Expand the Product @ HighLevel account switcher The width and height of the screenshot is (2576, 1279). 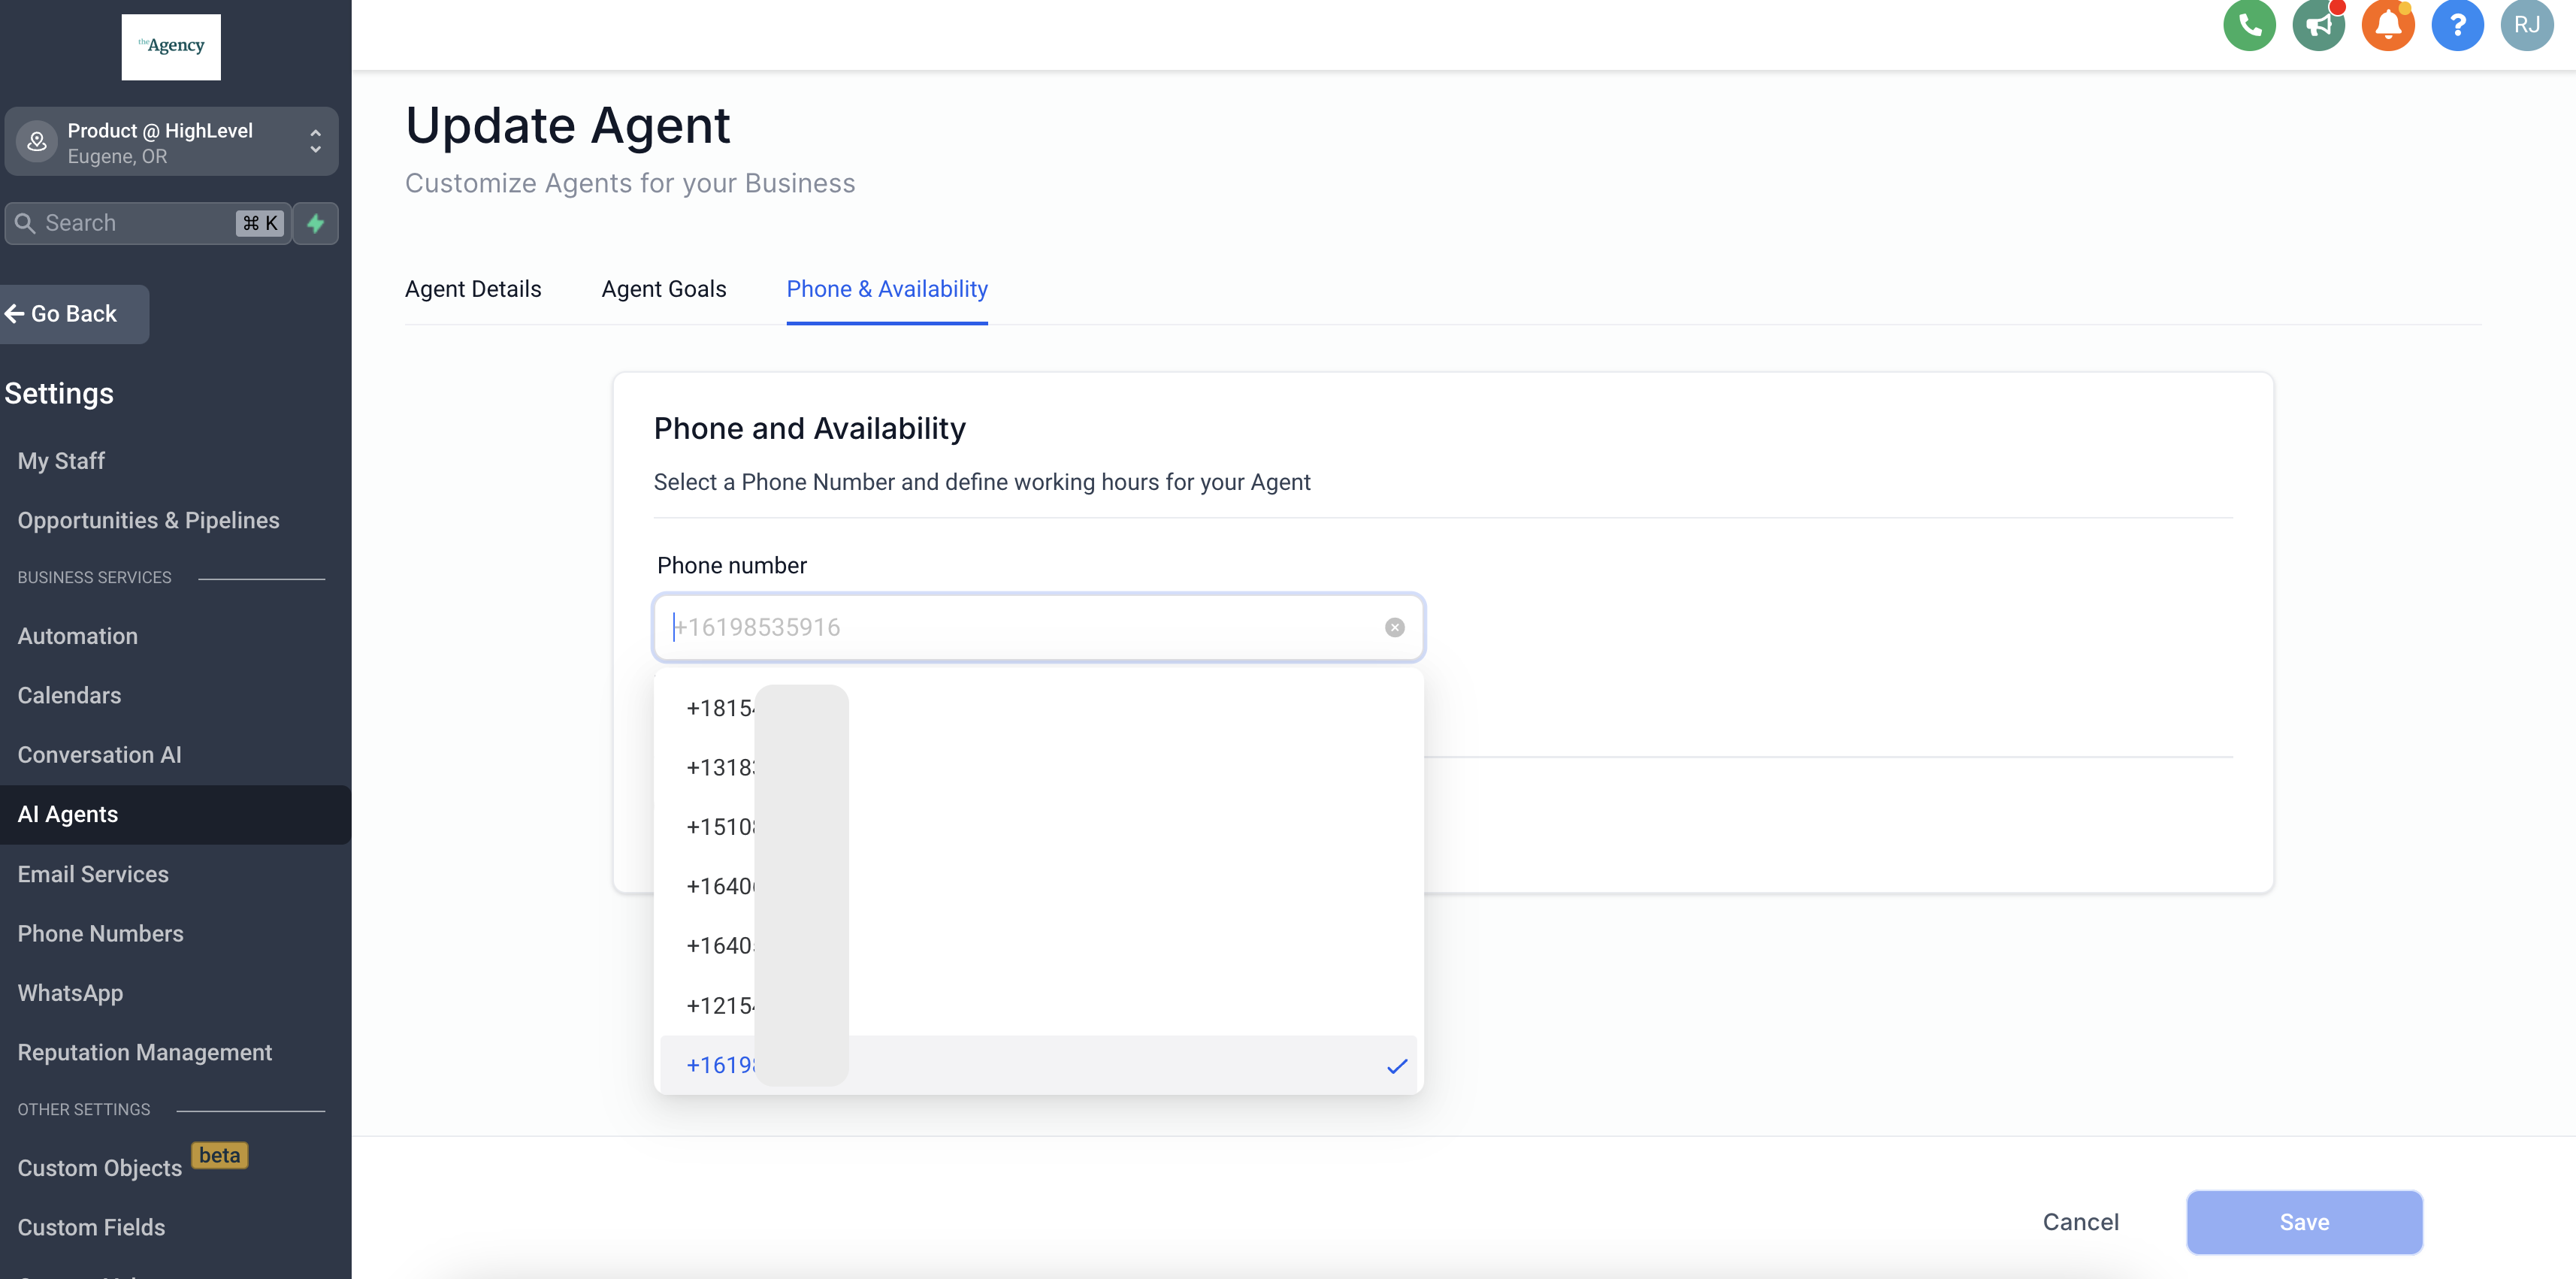[171, 142]
